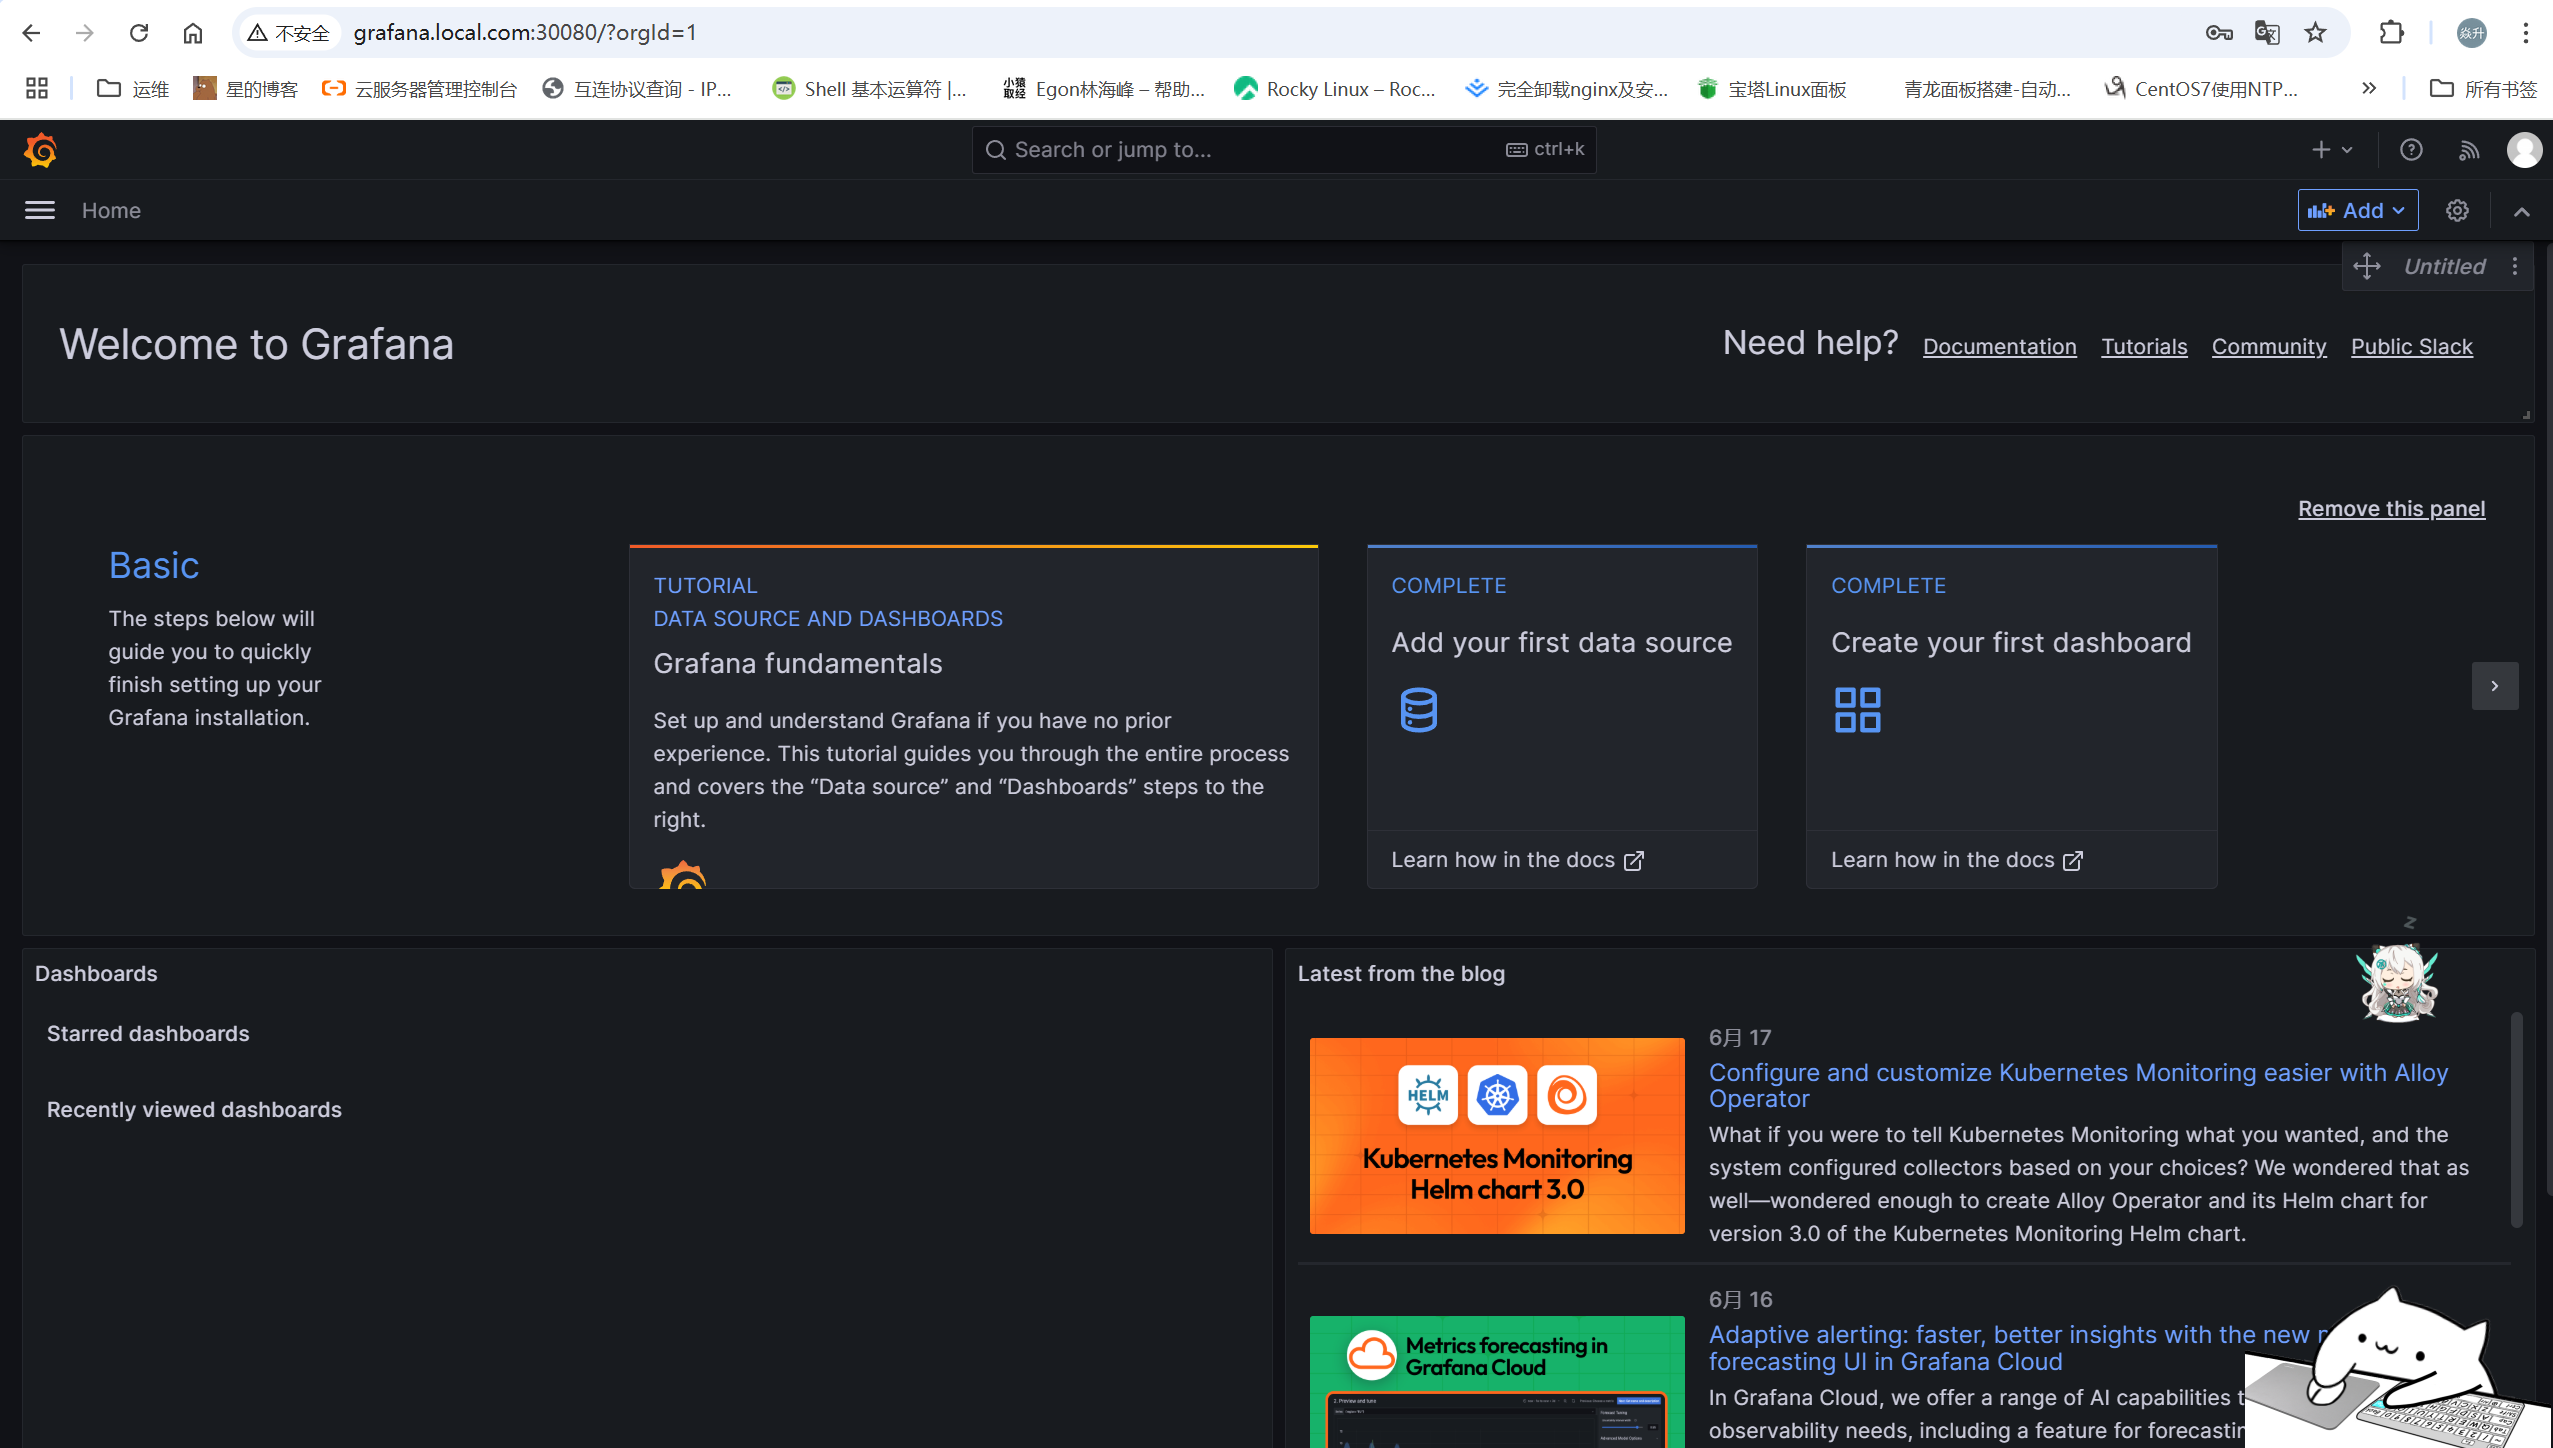Open 所有书签 all bookmarks folder
Screen dimensions: 2553x1448
point(2484,89)
